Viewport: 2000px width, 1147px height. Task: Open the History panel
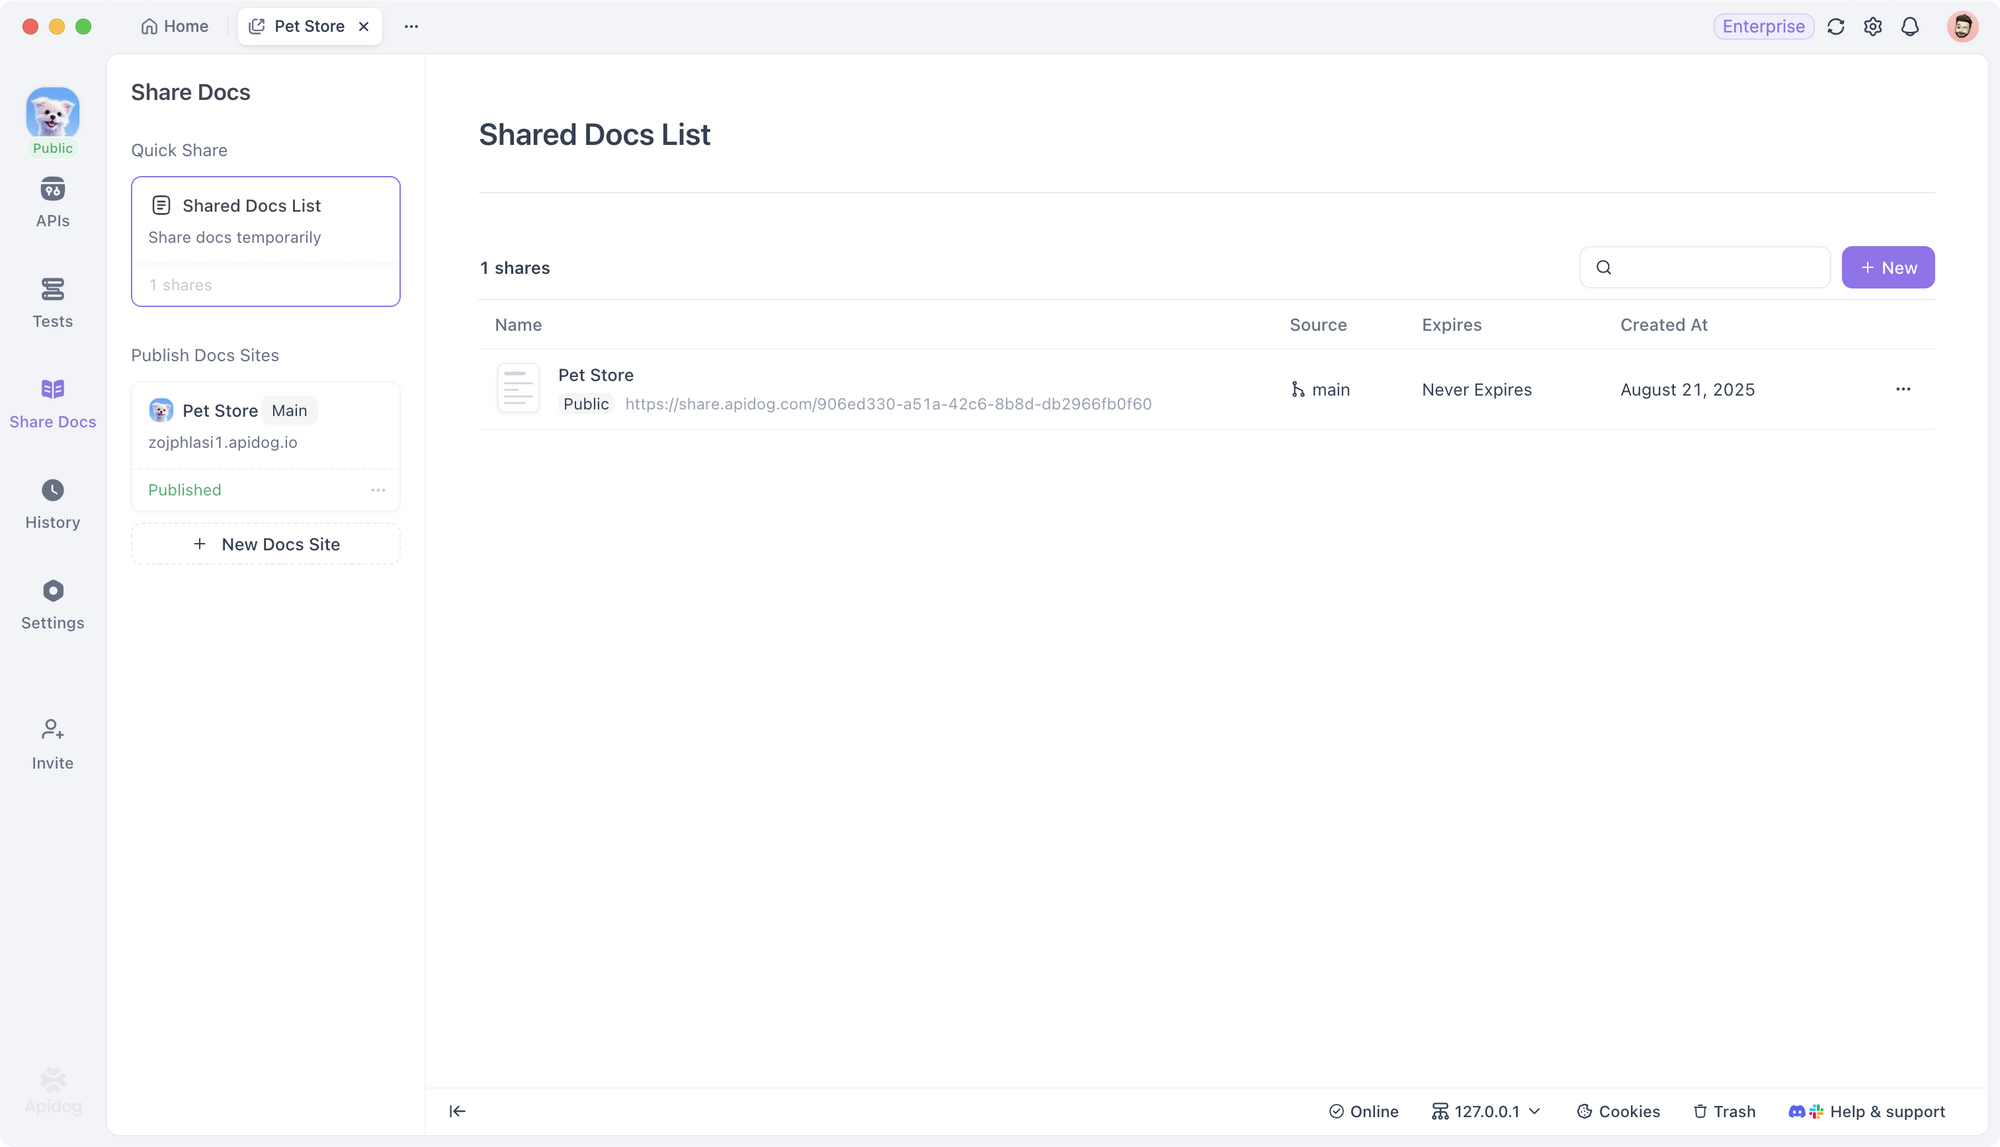(x=52, y=503)
